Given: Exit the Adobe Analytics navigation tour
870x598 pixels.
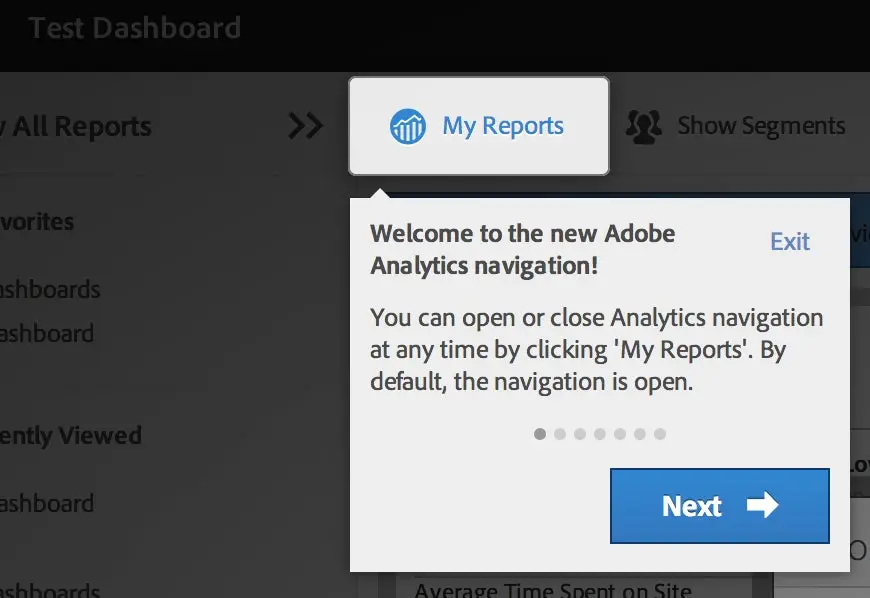Looking at the screenshot, I should pos(789,241).
